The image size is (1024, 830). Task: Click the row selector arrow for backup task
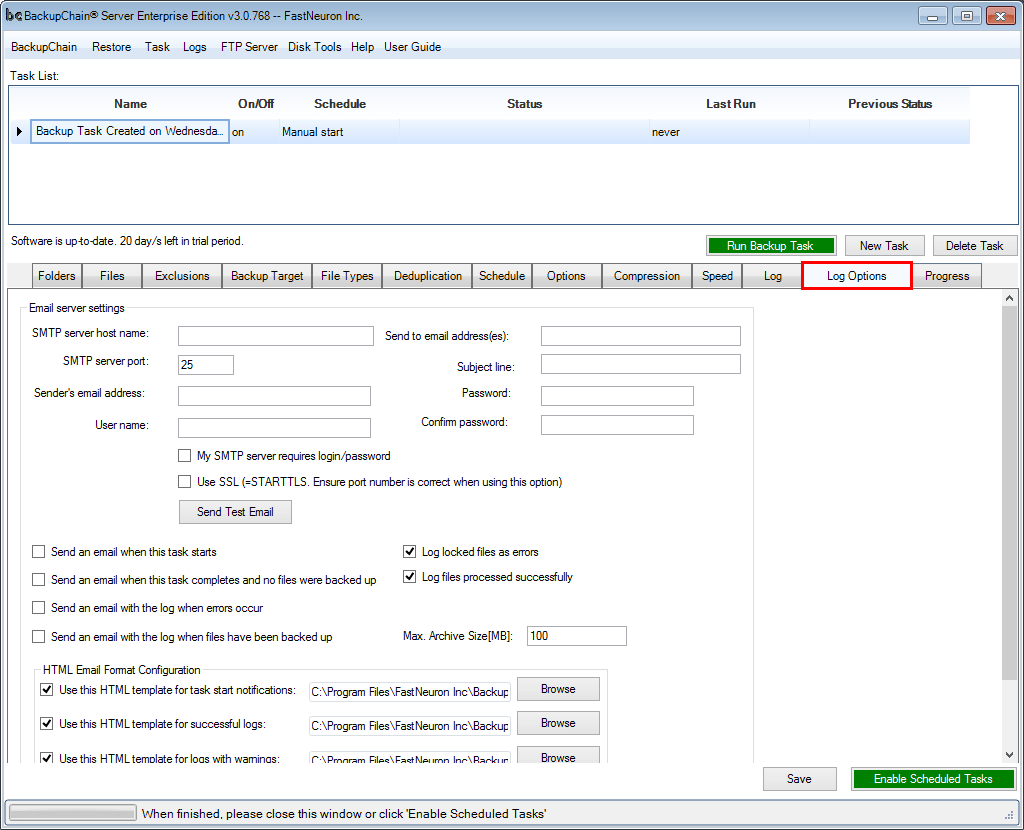tap(19, 131)
